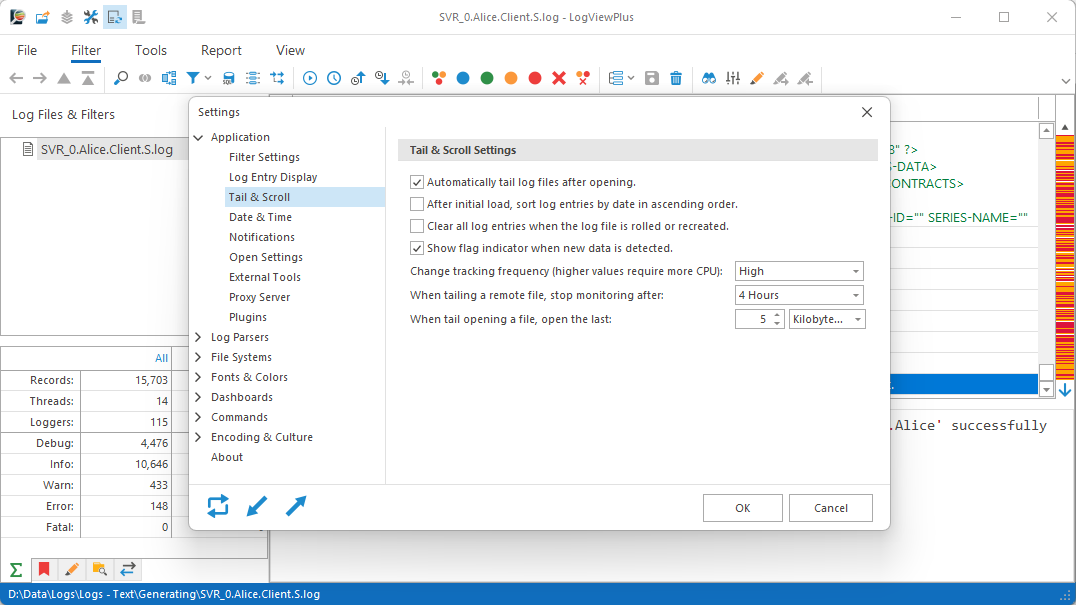Click the clock time filter icon

pyautogui.click(x=334, y=78)
